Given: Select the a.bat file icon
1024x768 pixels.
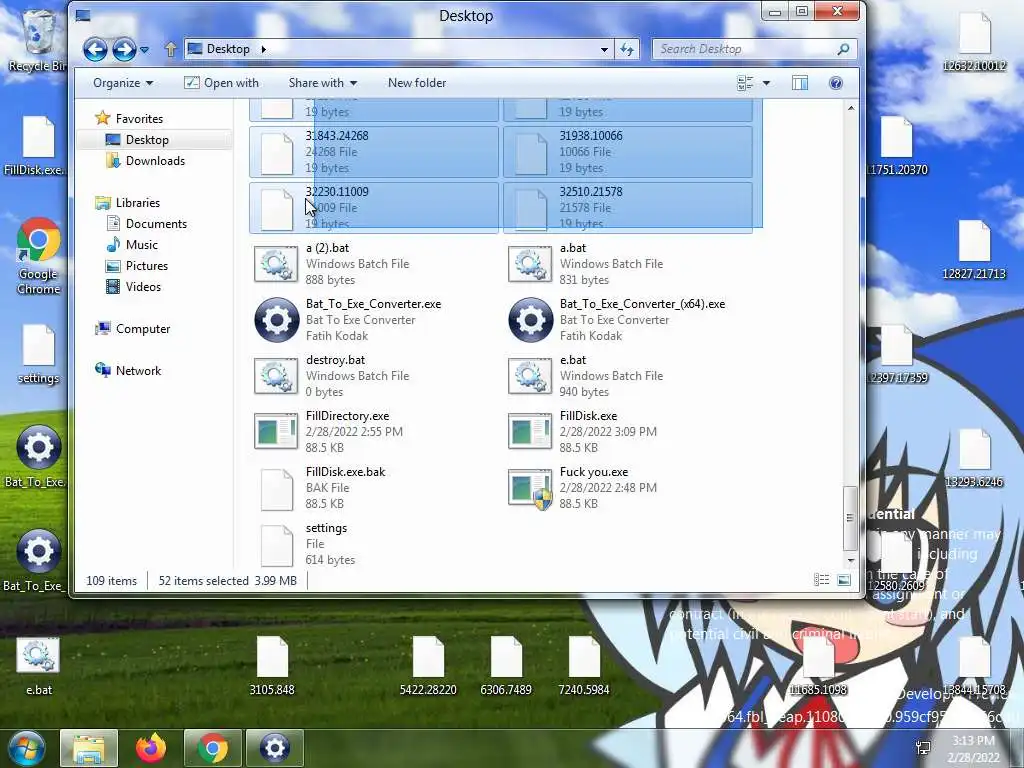Looking at the screenshot, I should pos(530,264).
